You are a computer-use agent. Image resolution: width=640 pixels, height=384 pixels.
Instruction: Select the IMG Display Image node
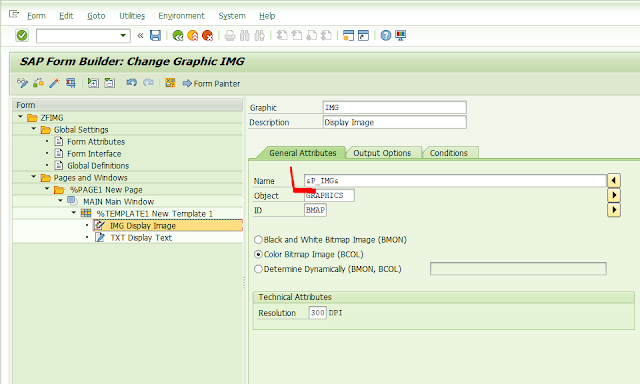142,226
